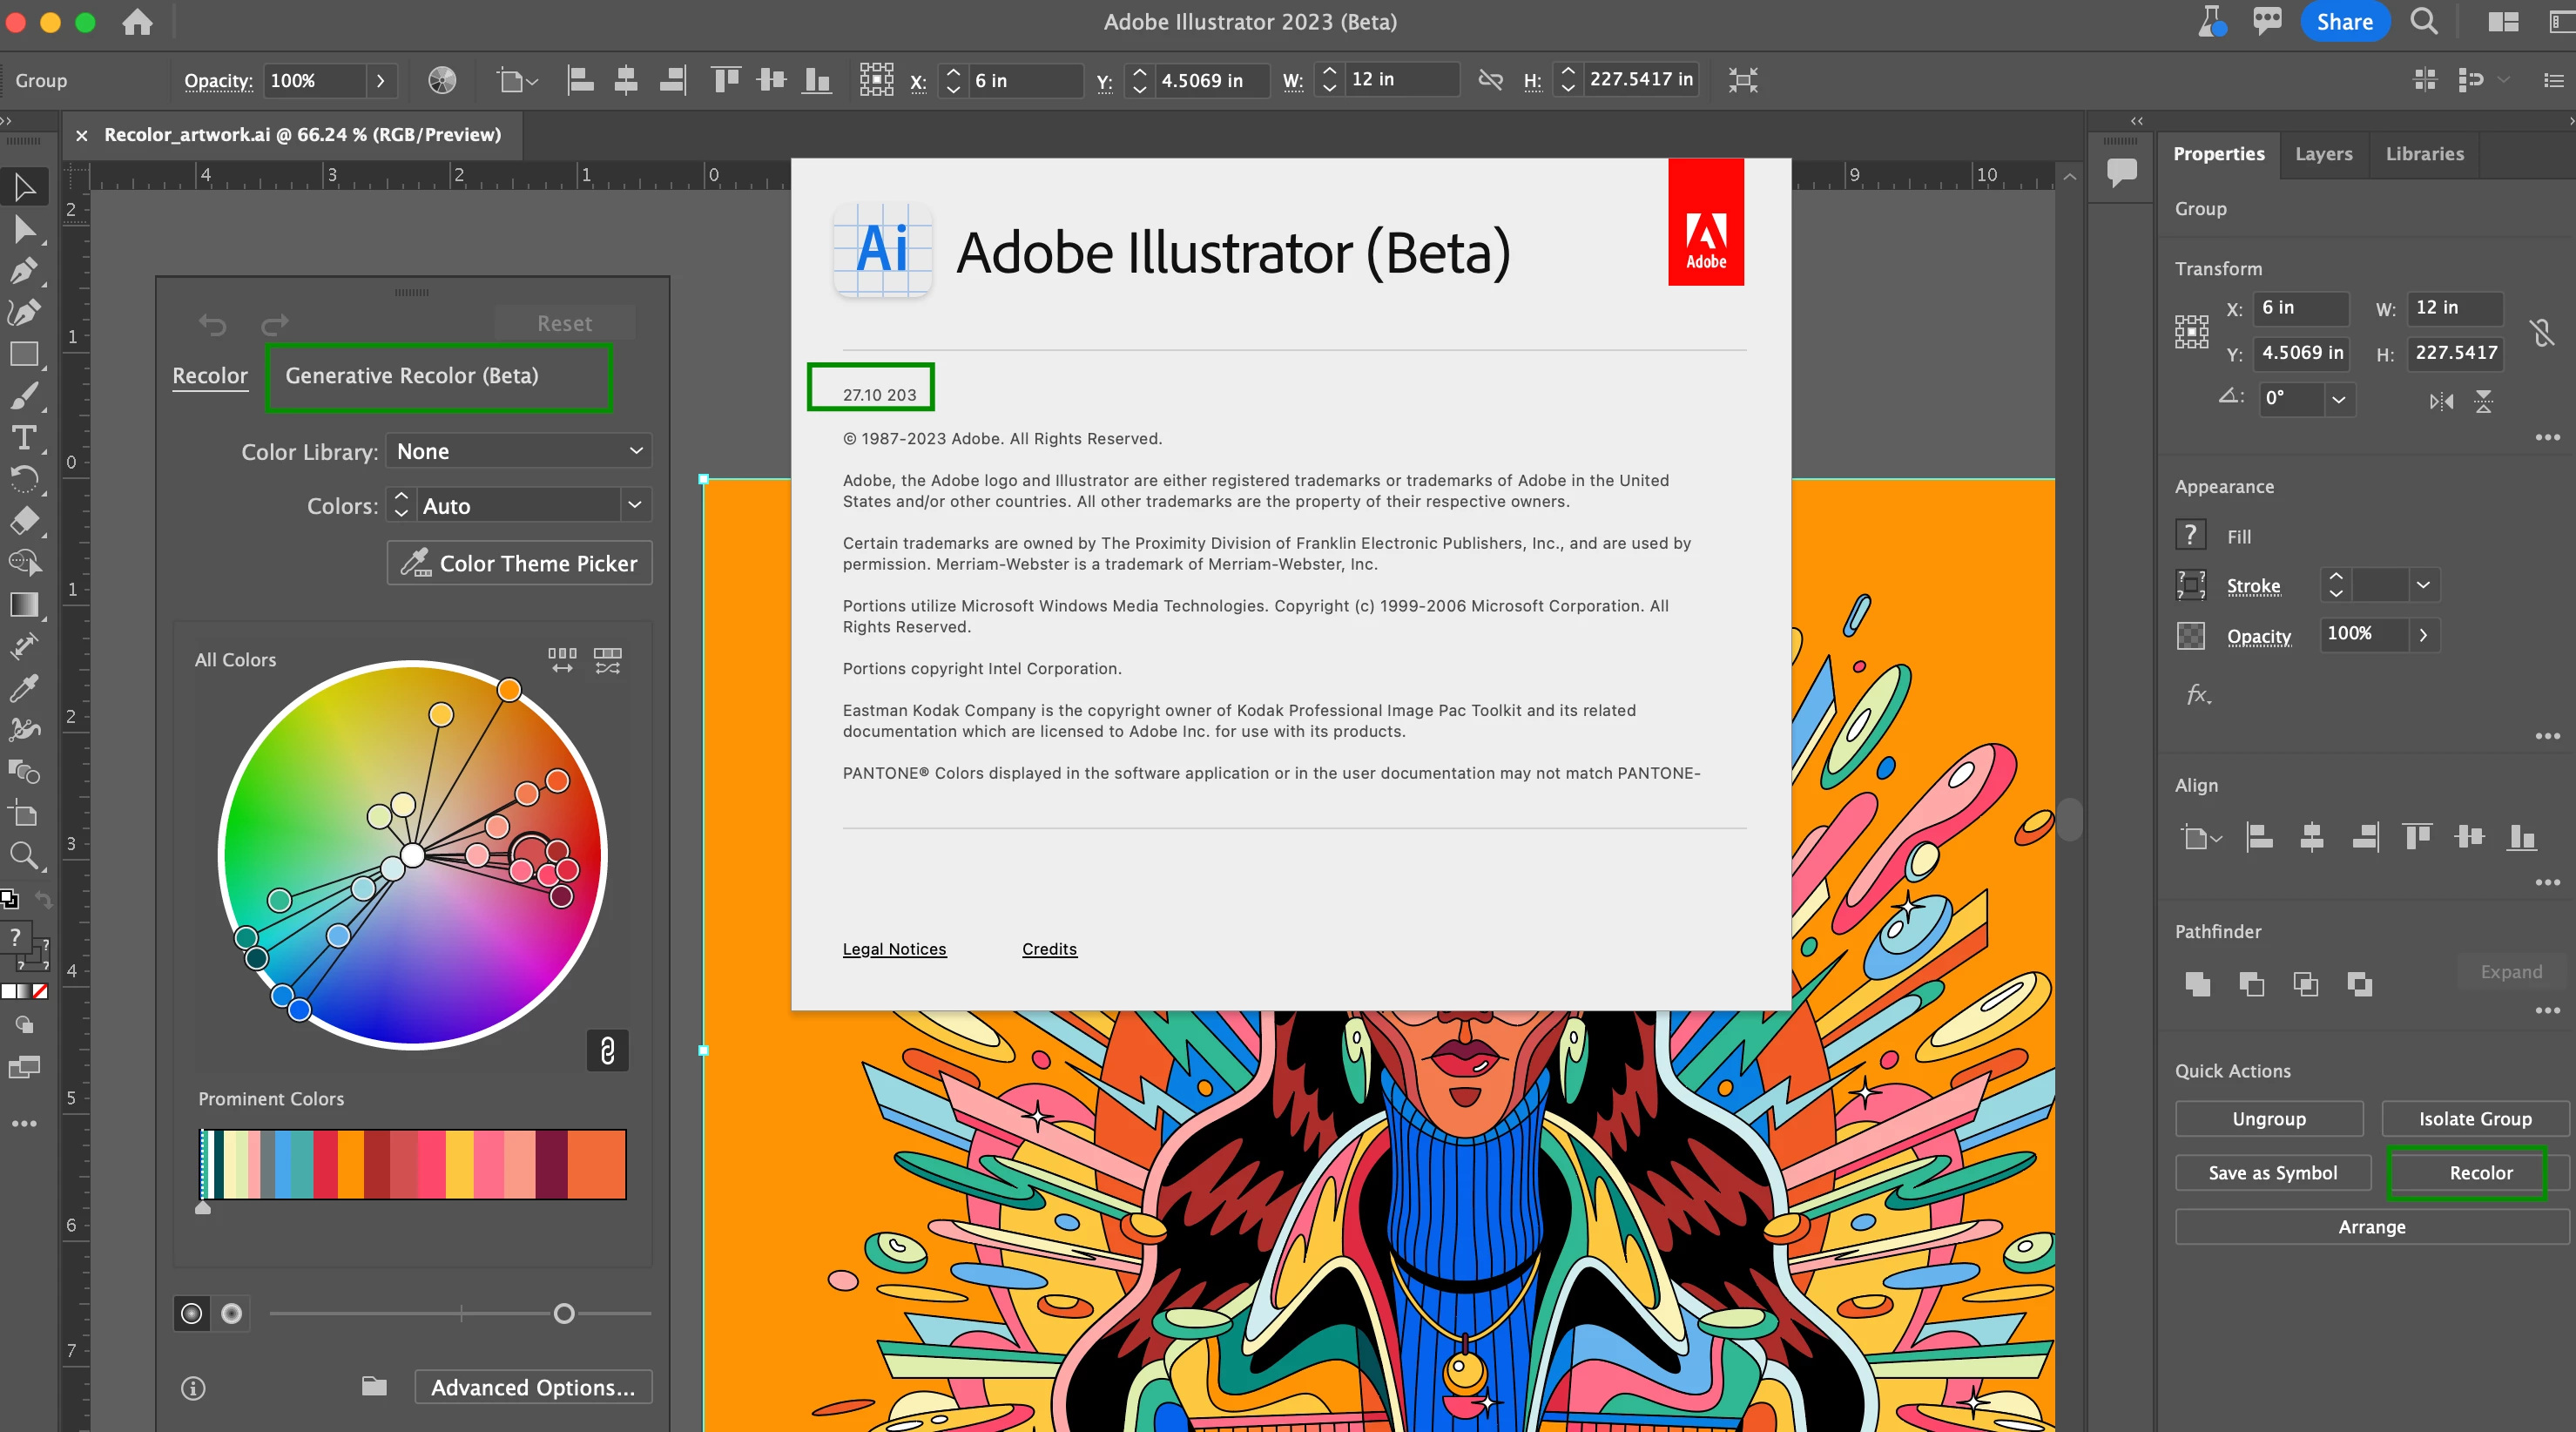Click the Recolor Artwork wheel icon
This screenshot has width=2576, height=1432.
click(x=442, y=80)
